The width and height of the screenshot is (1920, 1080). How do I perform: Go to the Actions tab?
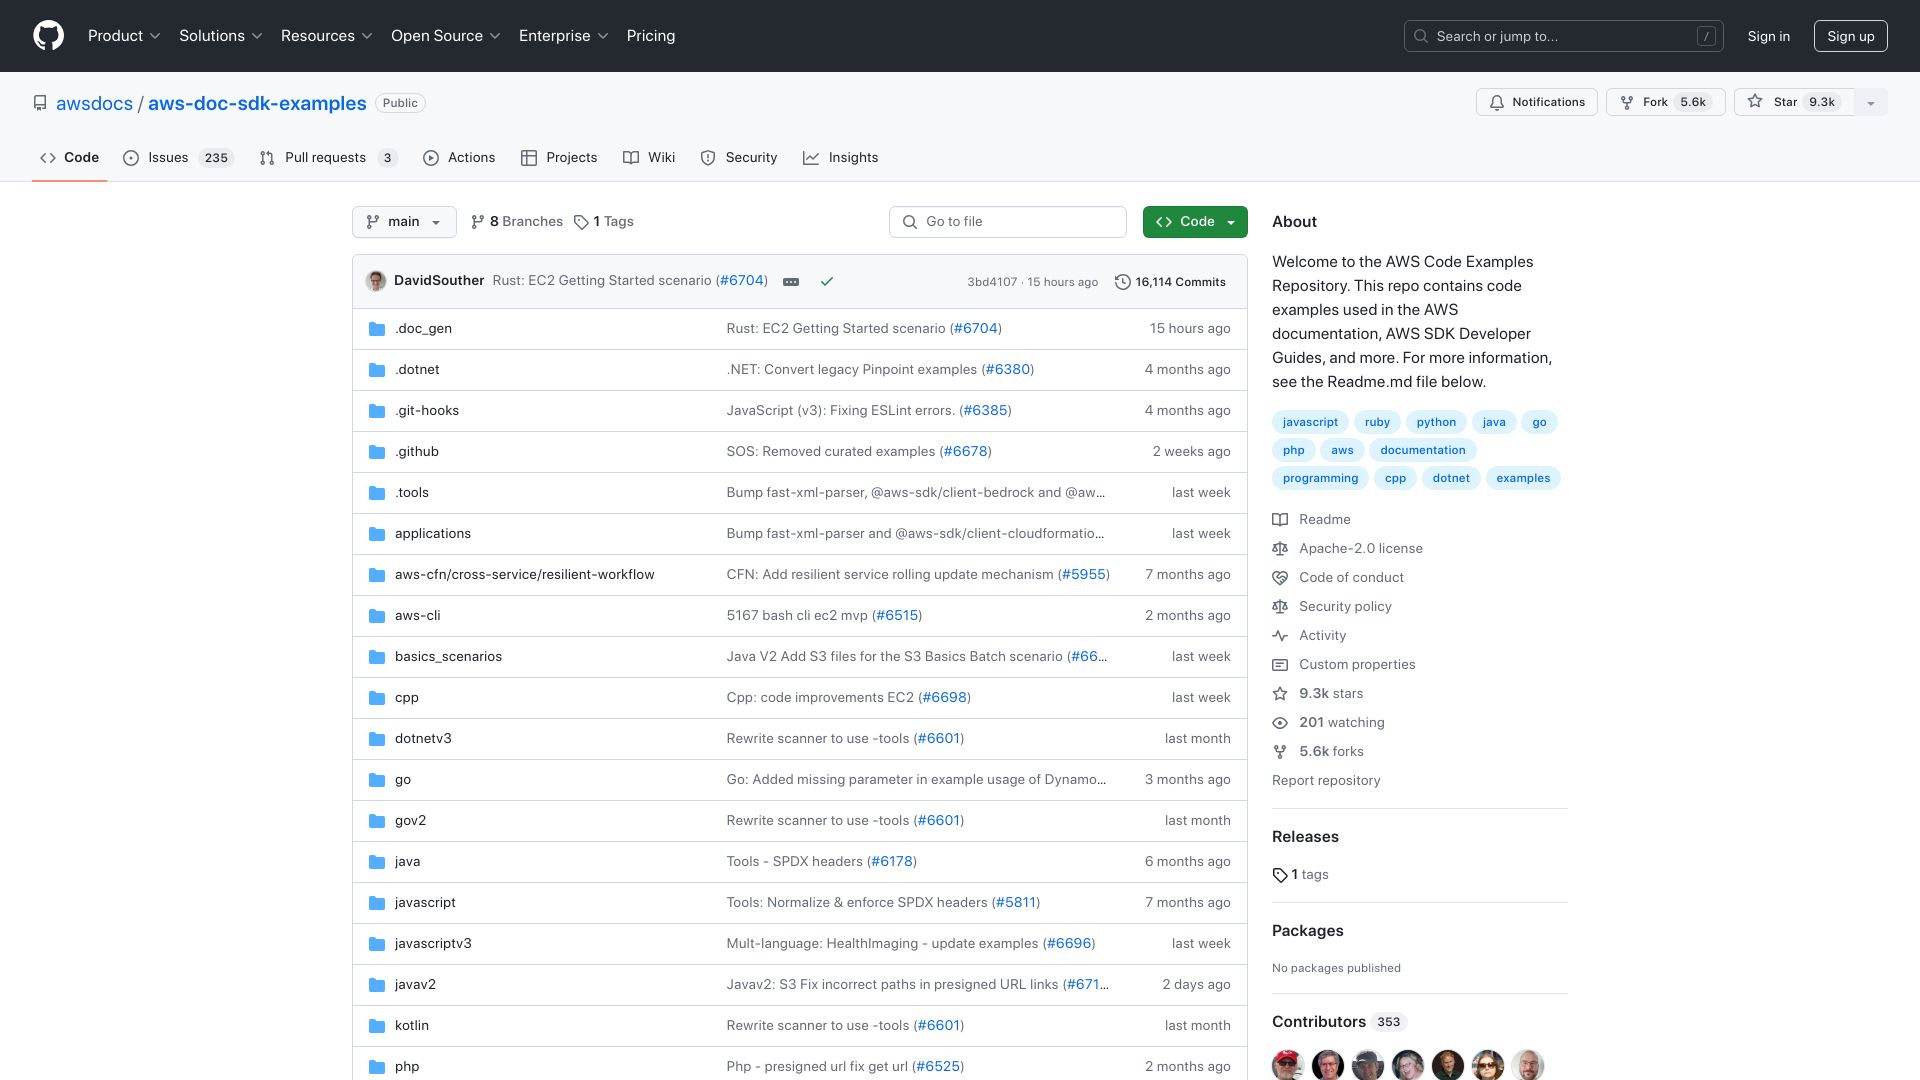(x=459, y=158)
